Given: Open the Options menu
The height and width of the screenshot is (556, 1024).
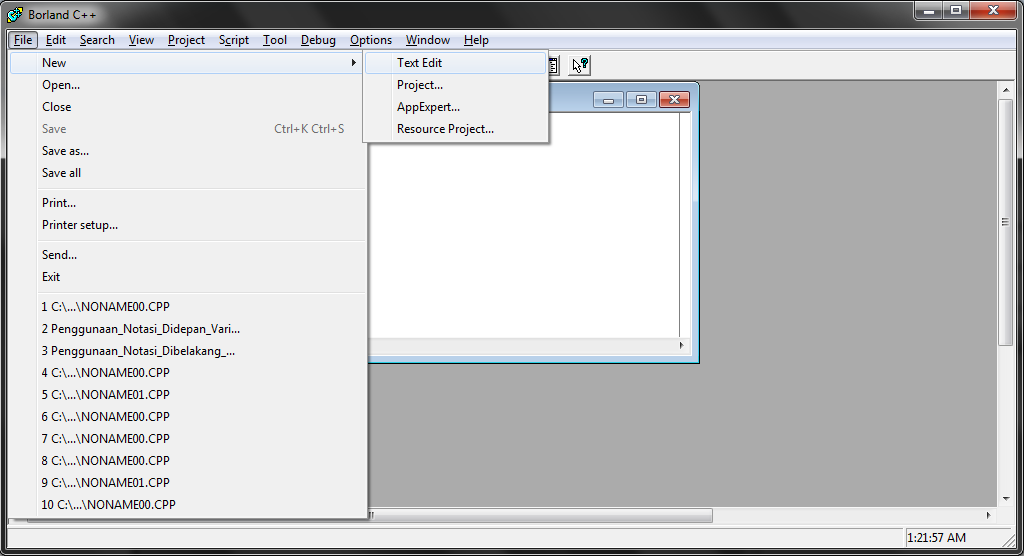Looking at the screenshot, I should click(371, 40).
